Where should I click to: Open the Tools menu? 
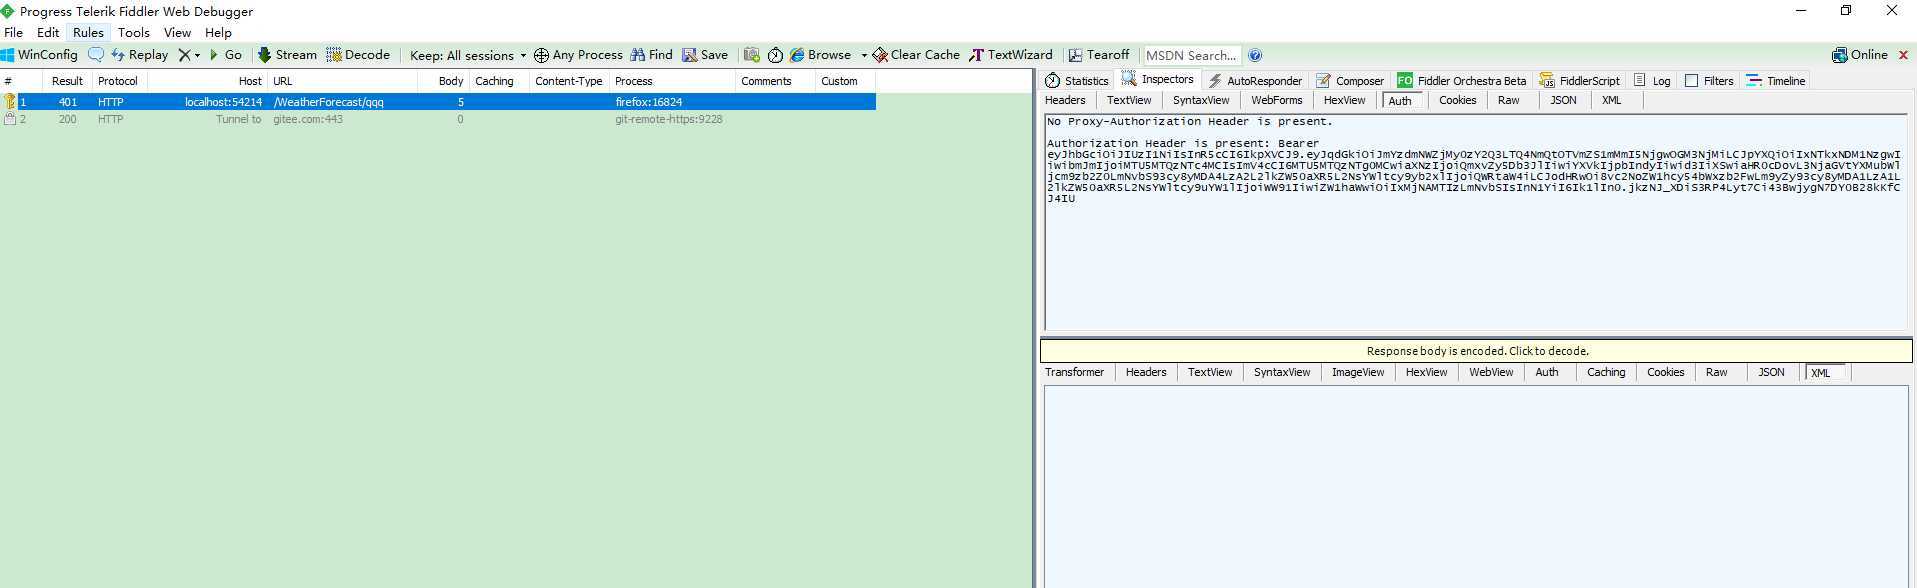tap(133, 32)
